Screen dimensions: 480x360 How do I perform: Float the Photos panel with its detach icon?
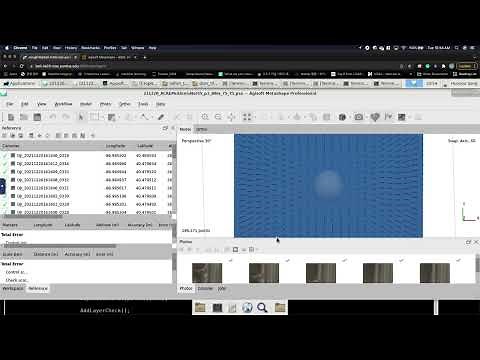click(x=468, y=242)
